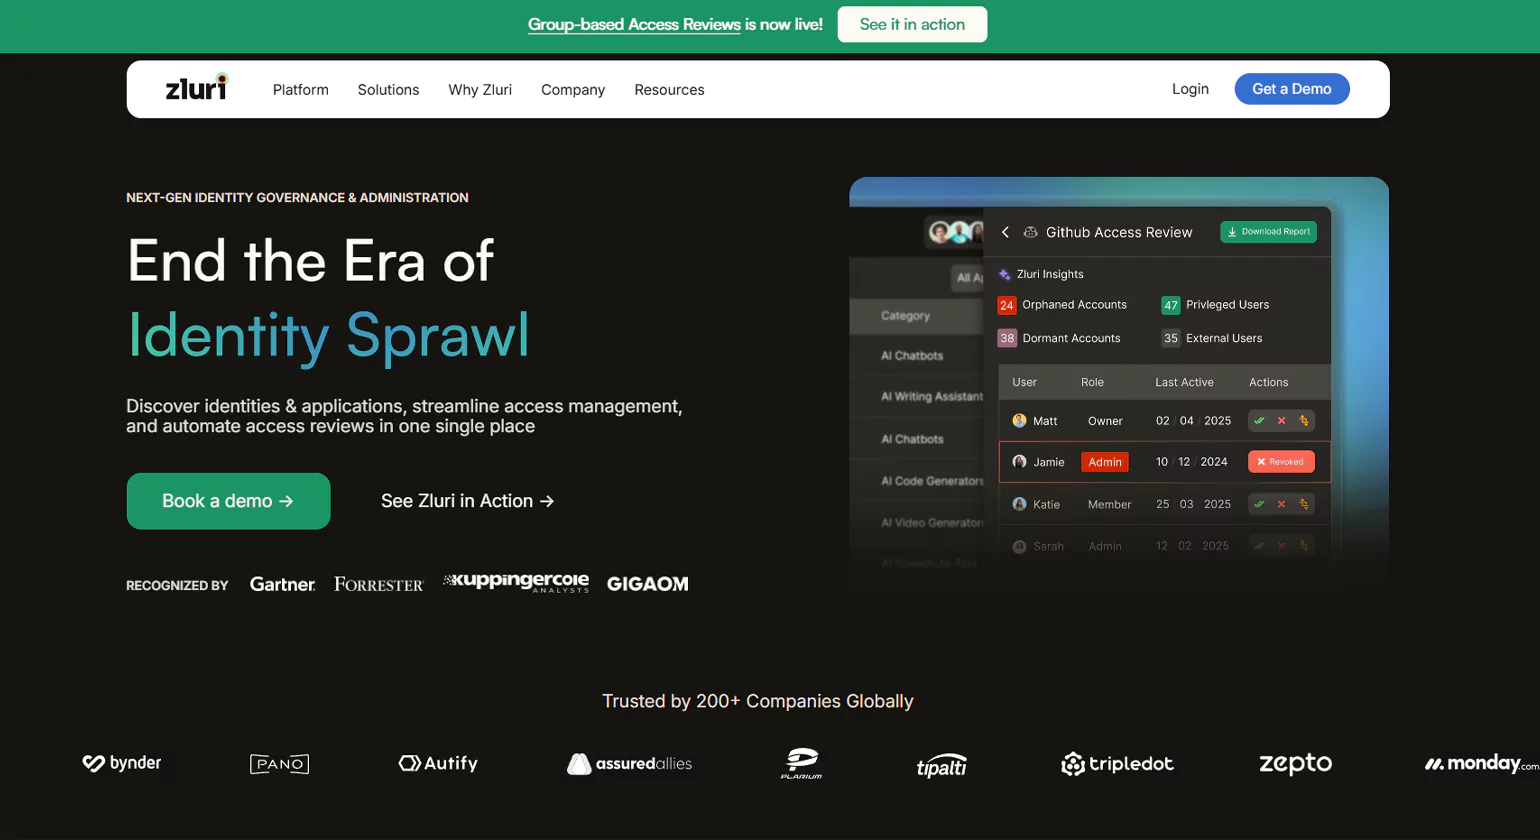Click the Zluri logo in navbar
Viewport: 1540px width, 840px height.
pos(196,89)
